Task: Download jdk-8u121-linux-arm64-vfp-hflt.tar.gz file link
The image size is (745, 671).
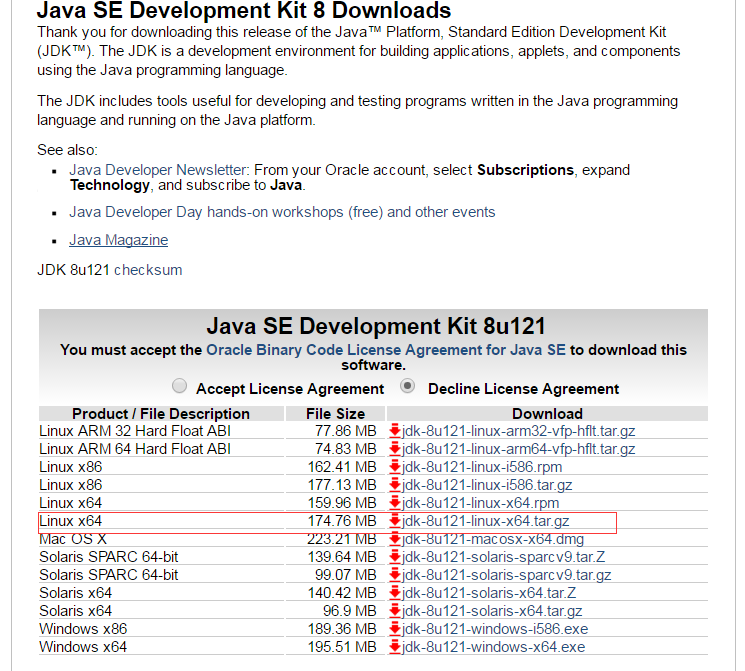Action: tap(518, 449)
